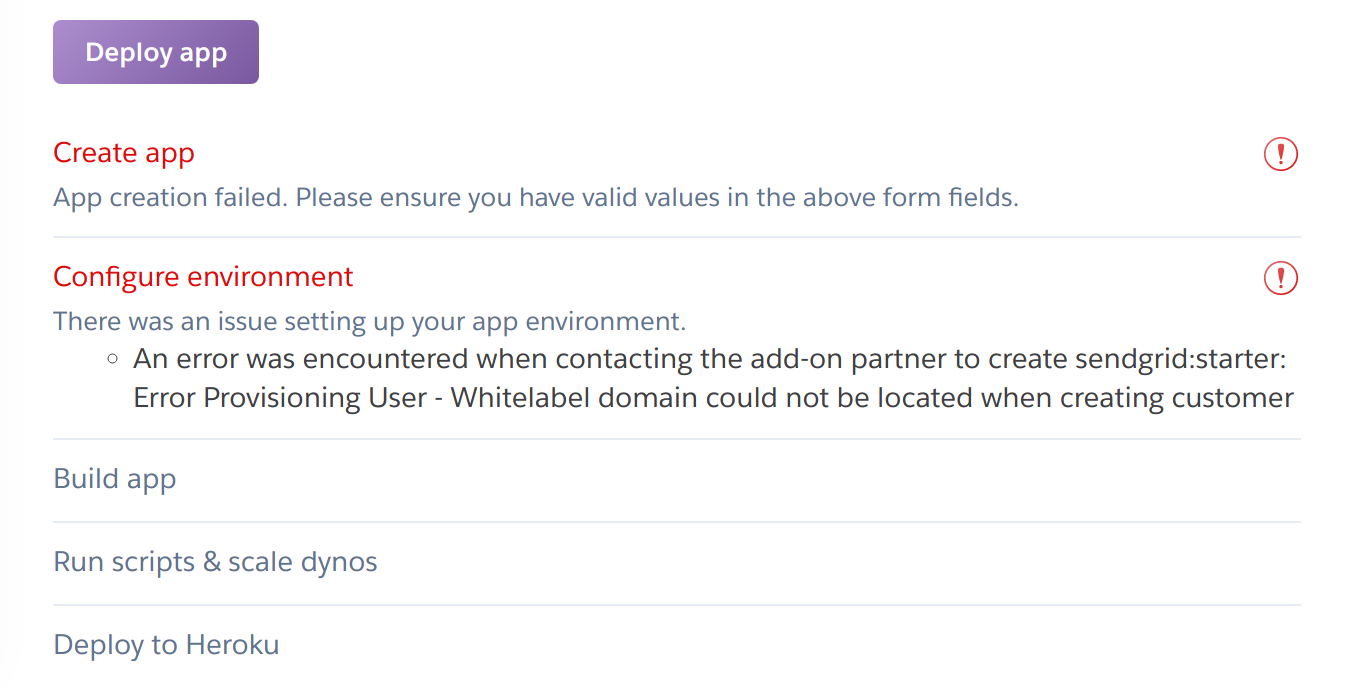This screenshot has width=1368, height=694.
Task: Click the Deploy to Heroku step label
Action: [166, 645]
